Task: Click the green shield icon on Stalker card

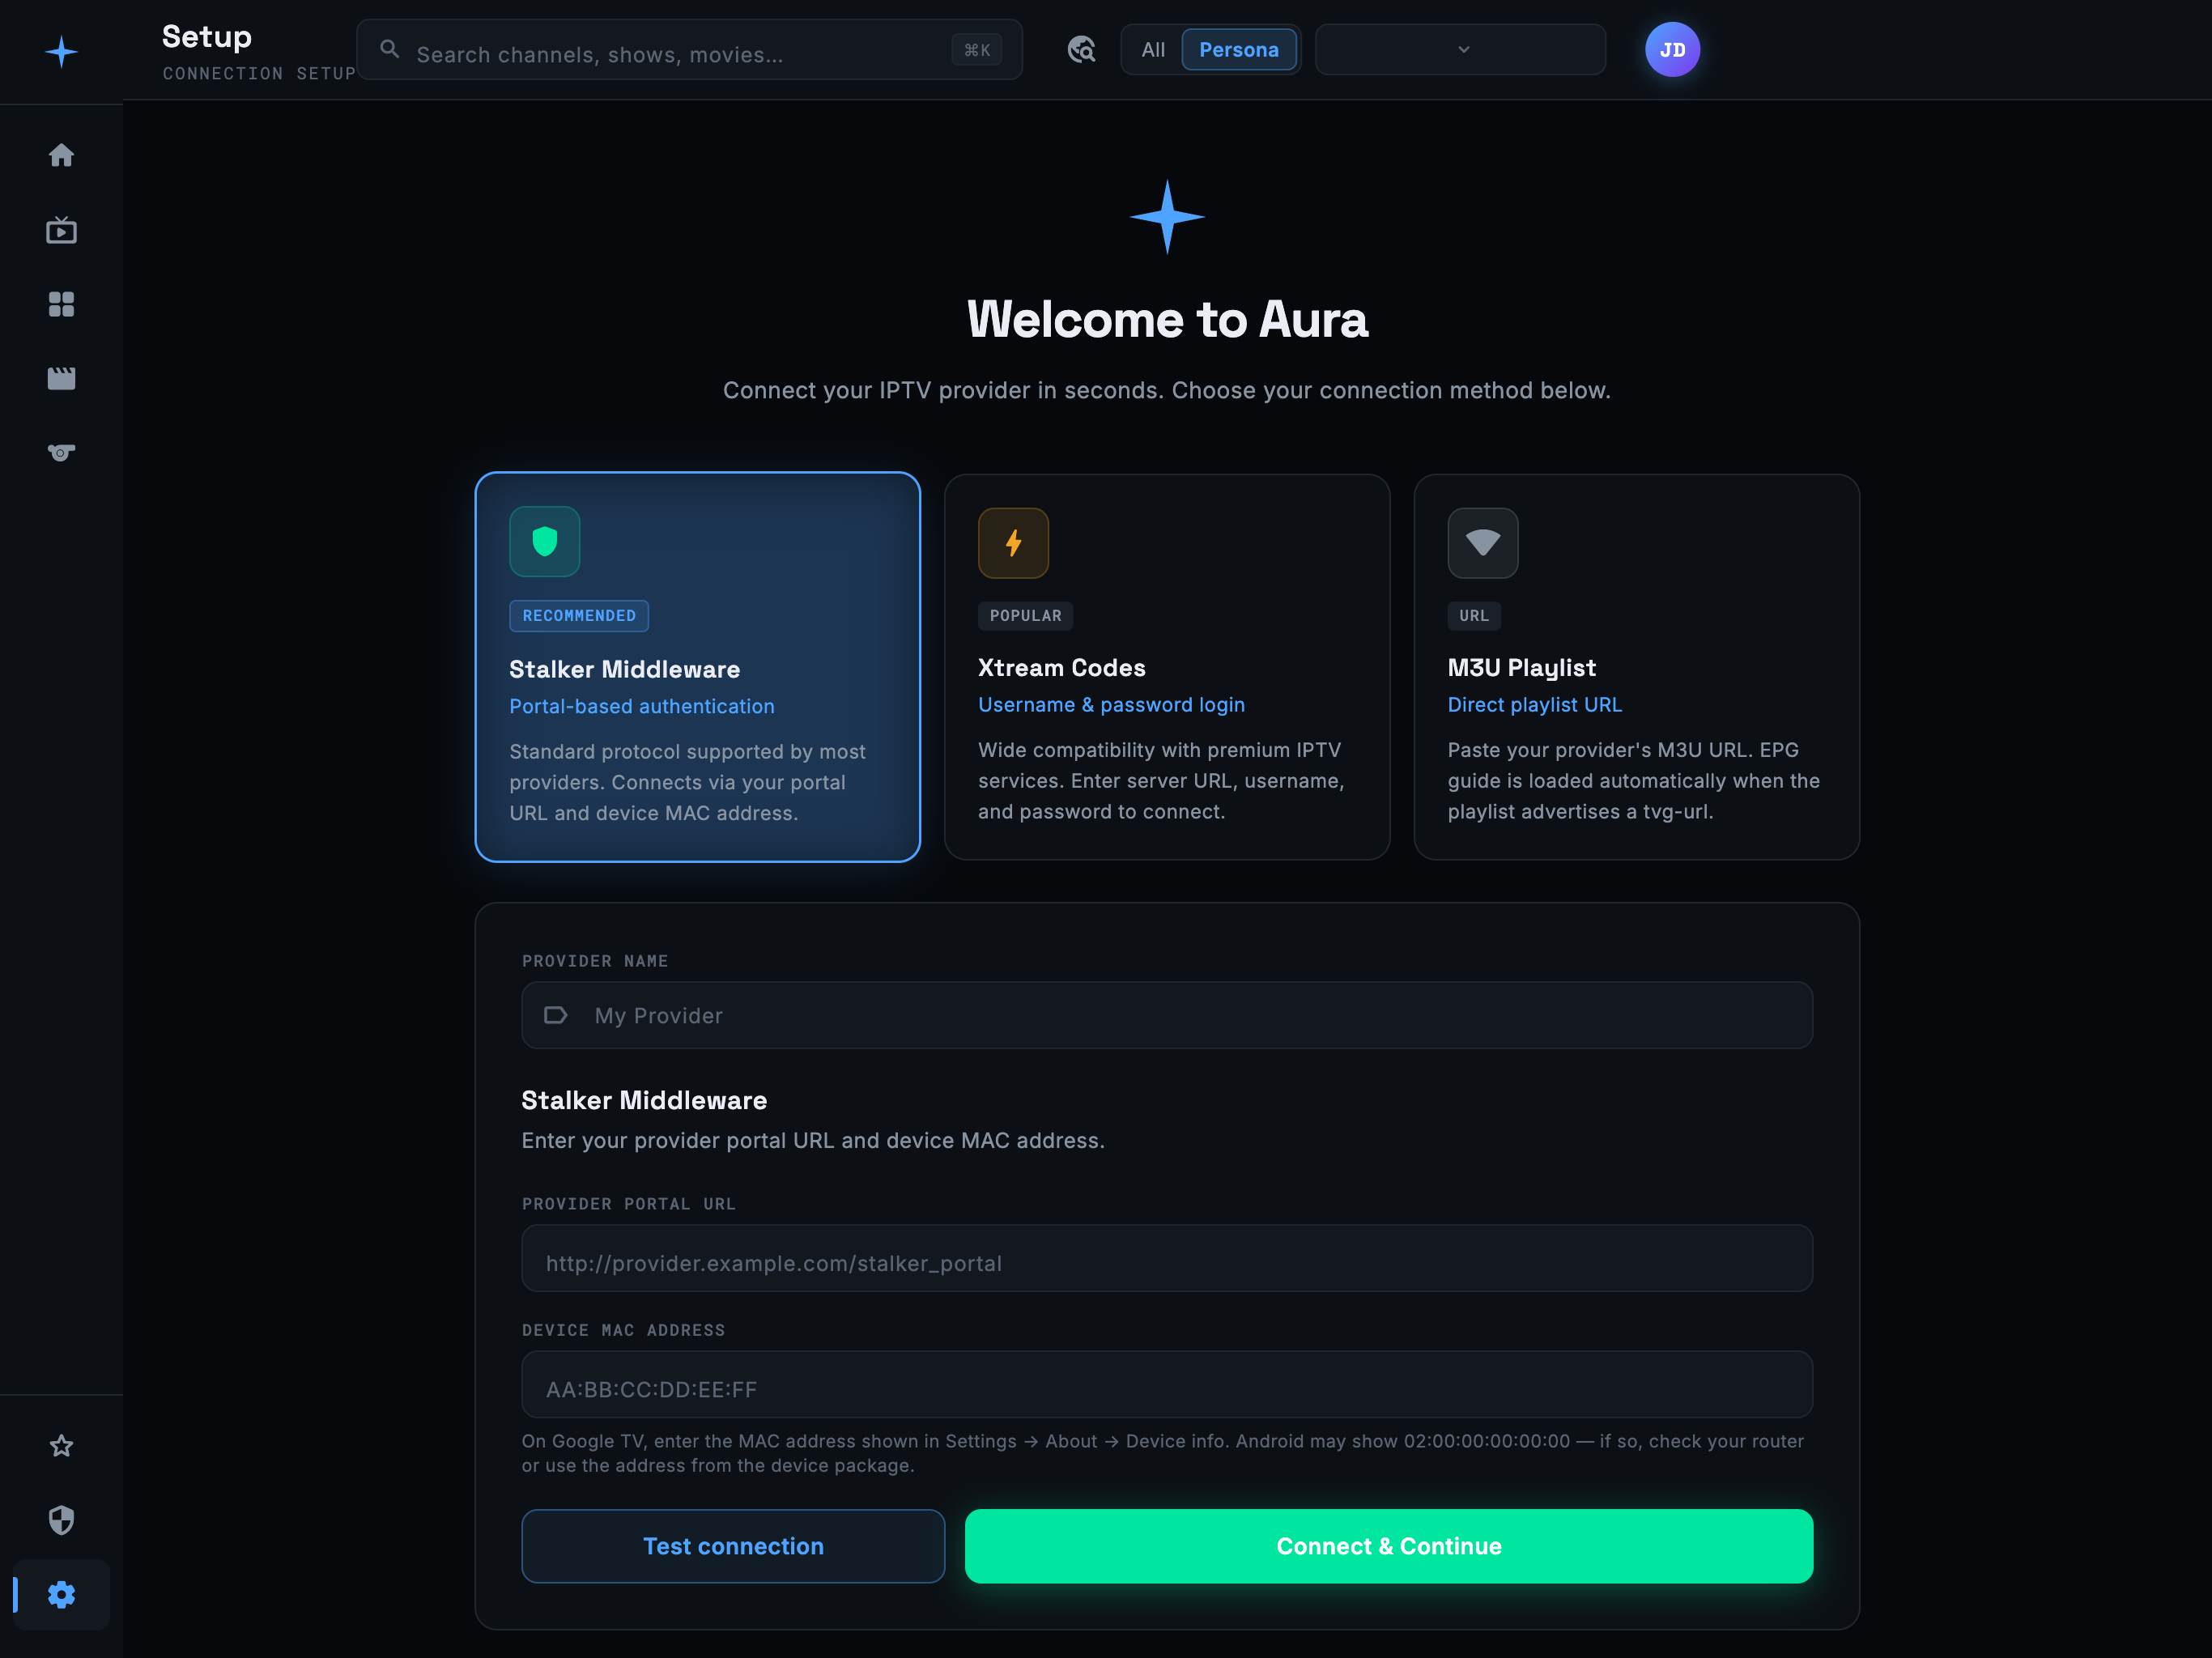Action: [544, 541]
